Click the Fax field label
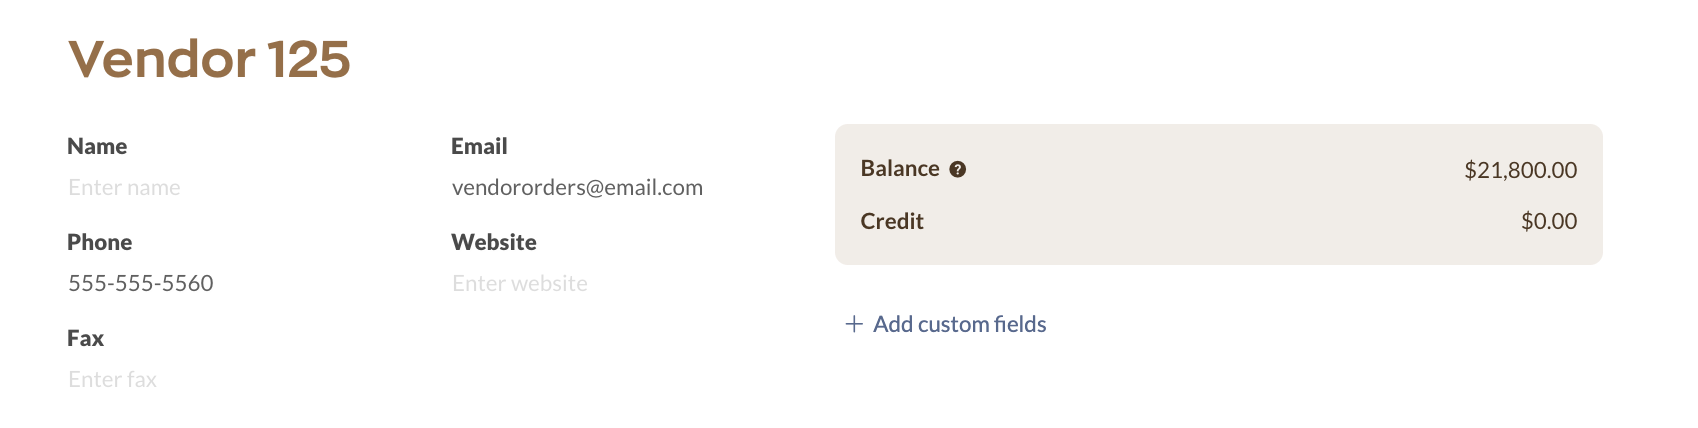This screenshot has height=428, width=1698. [x=85, y=338]
